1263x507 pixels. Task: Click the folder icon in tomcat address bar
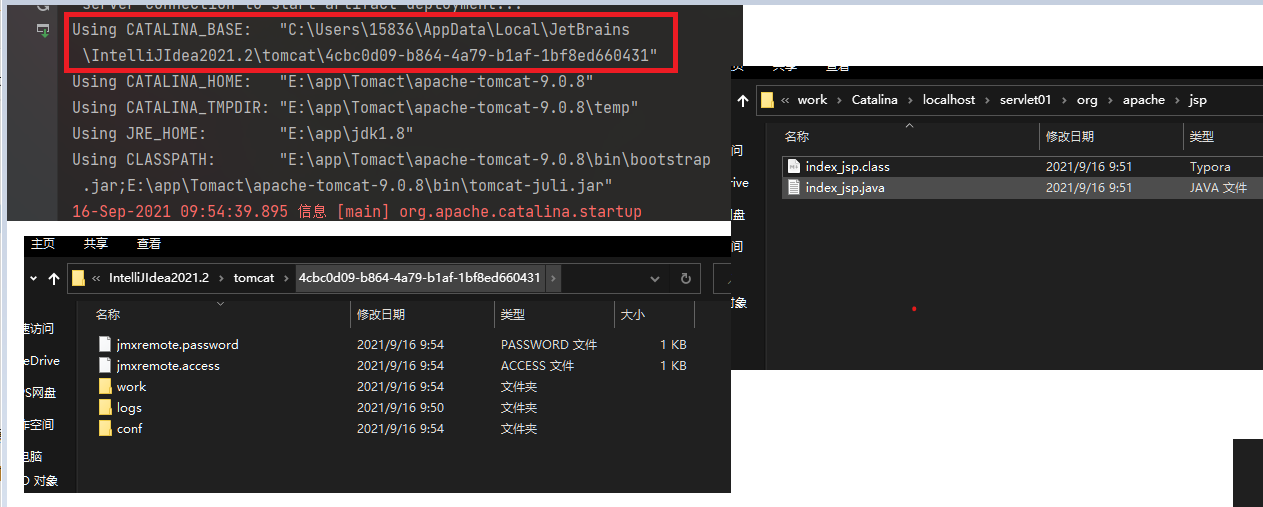78,278
